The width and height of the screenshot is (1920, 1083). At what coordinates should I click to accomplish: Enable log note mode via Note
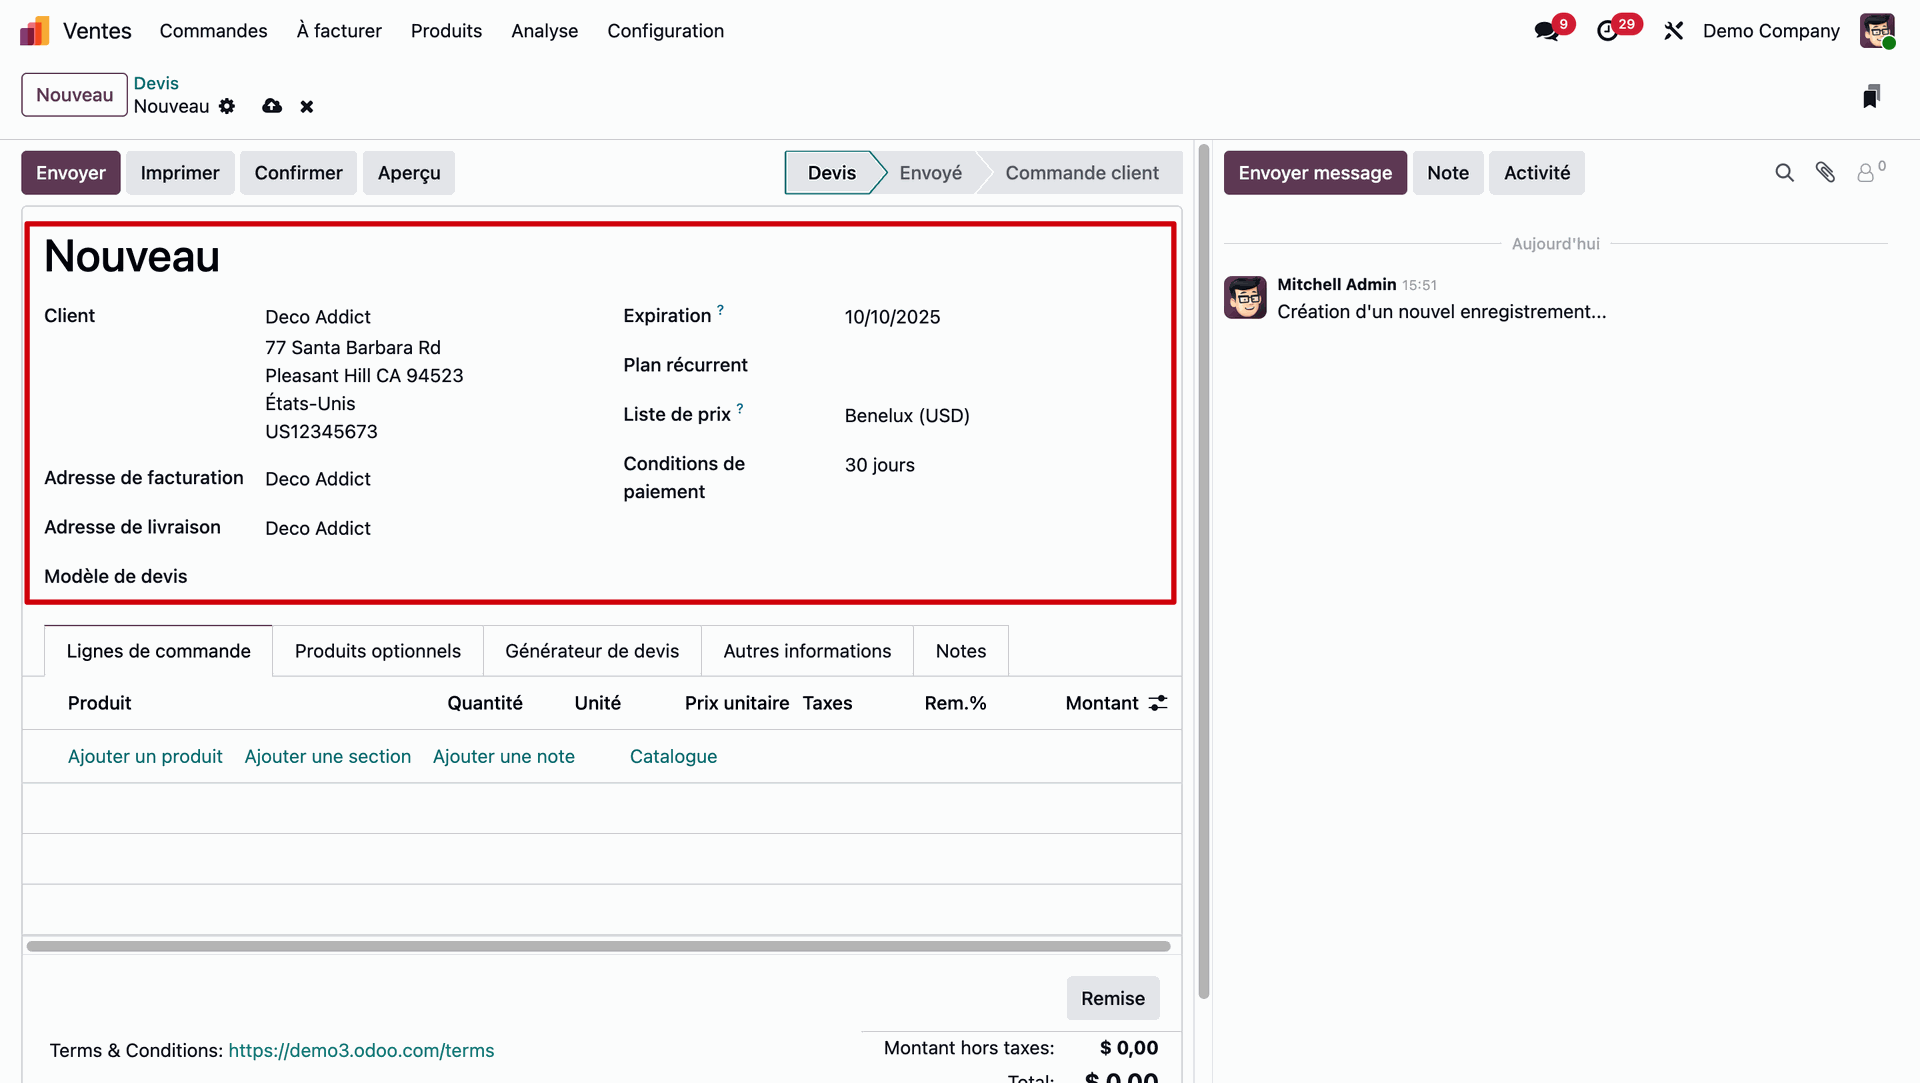[x=1448, y=172]
